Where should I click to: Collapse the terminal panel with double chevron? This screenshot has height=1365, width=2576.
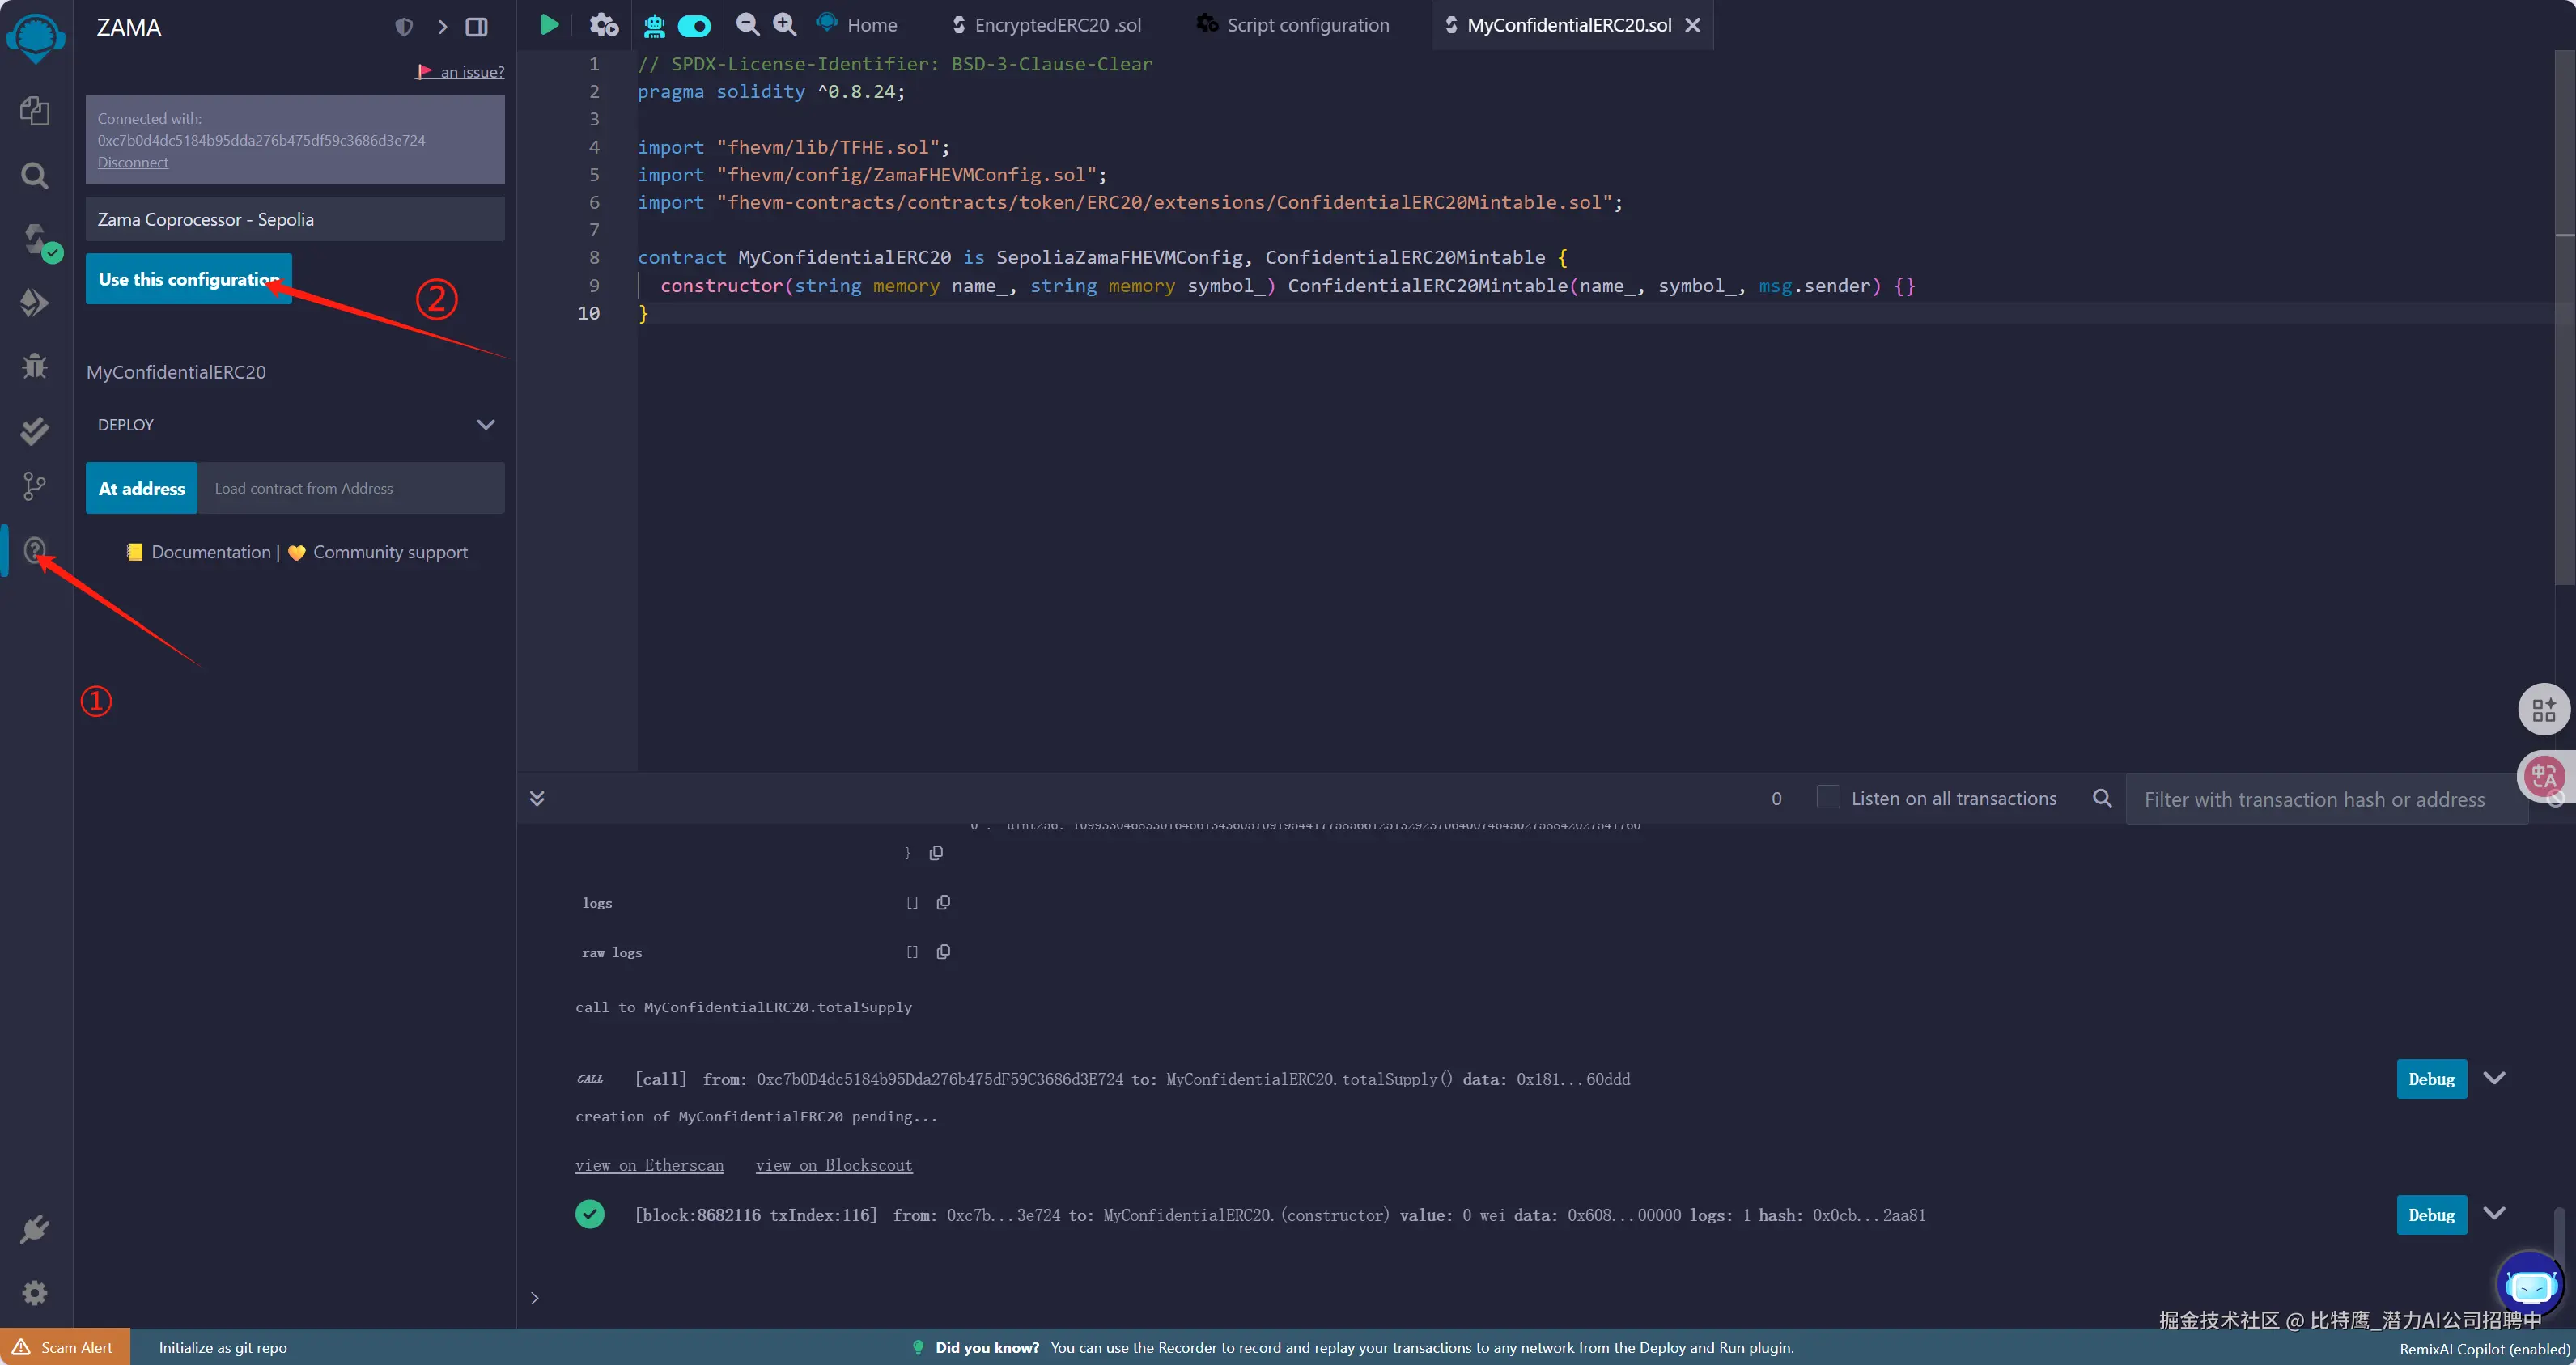point(537,798)
